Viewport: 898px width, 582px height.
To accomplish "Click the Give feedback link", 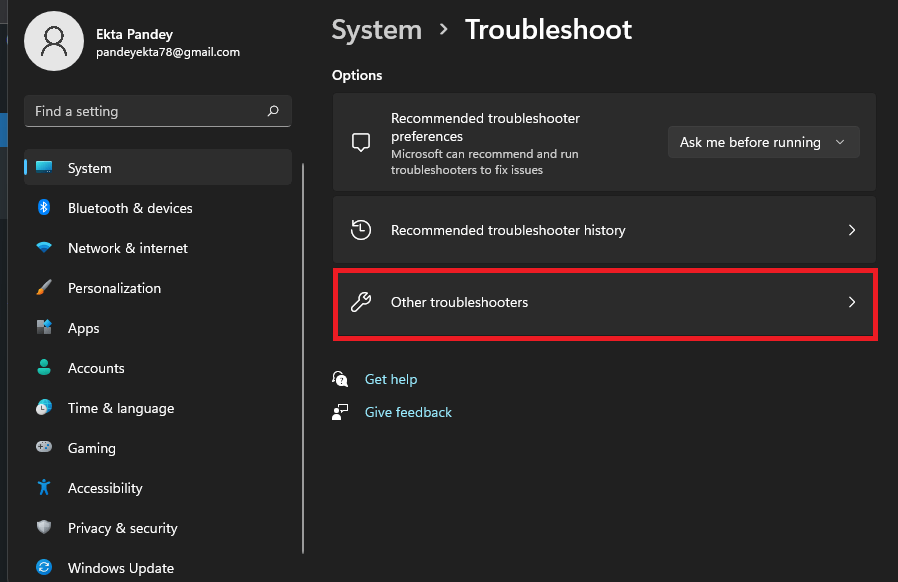I will (x=408, y=412).
